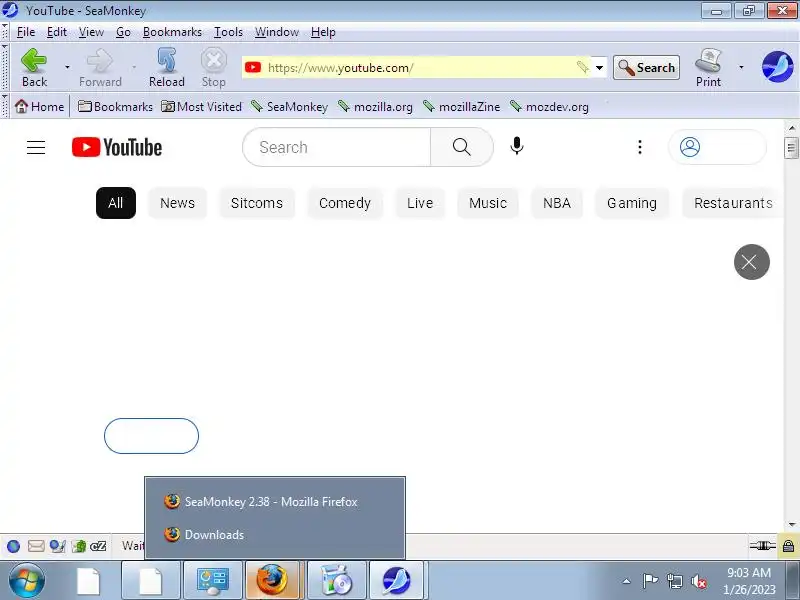Go to Home from the bookmarks toolbar
This screenshot has width=800, height=600.
(40, 107)
